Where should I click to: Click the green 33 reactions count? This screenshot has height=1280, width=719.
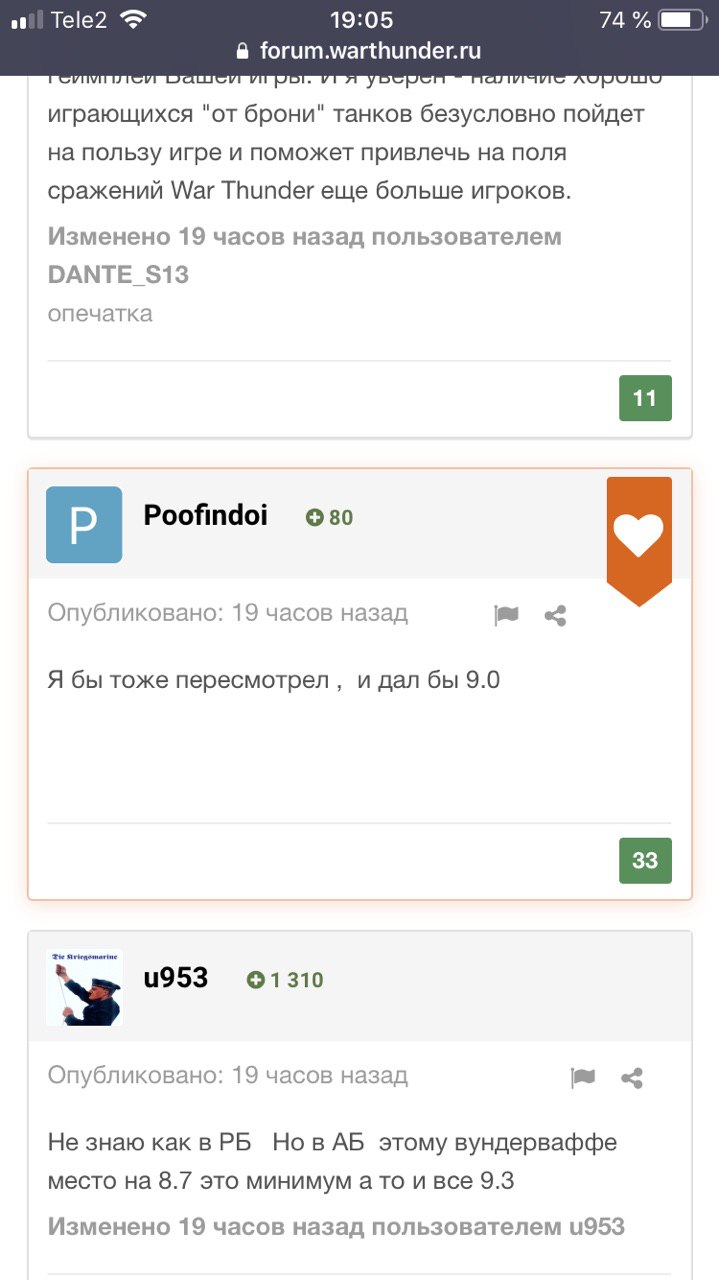click(x=645, y=860)
